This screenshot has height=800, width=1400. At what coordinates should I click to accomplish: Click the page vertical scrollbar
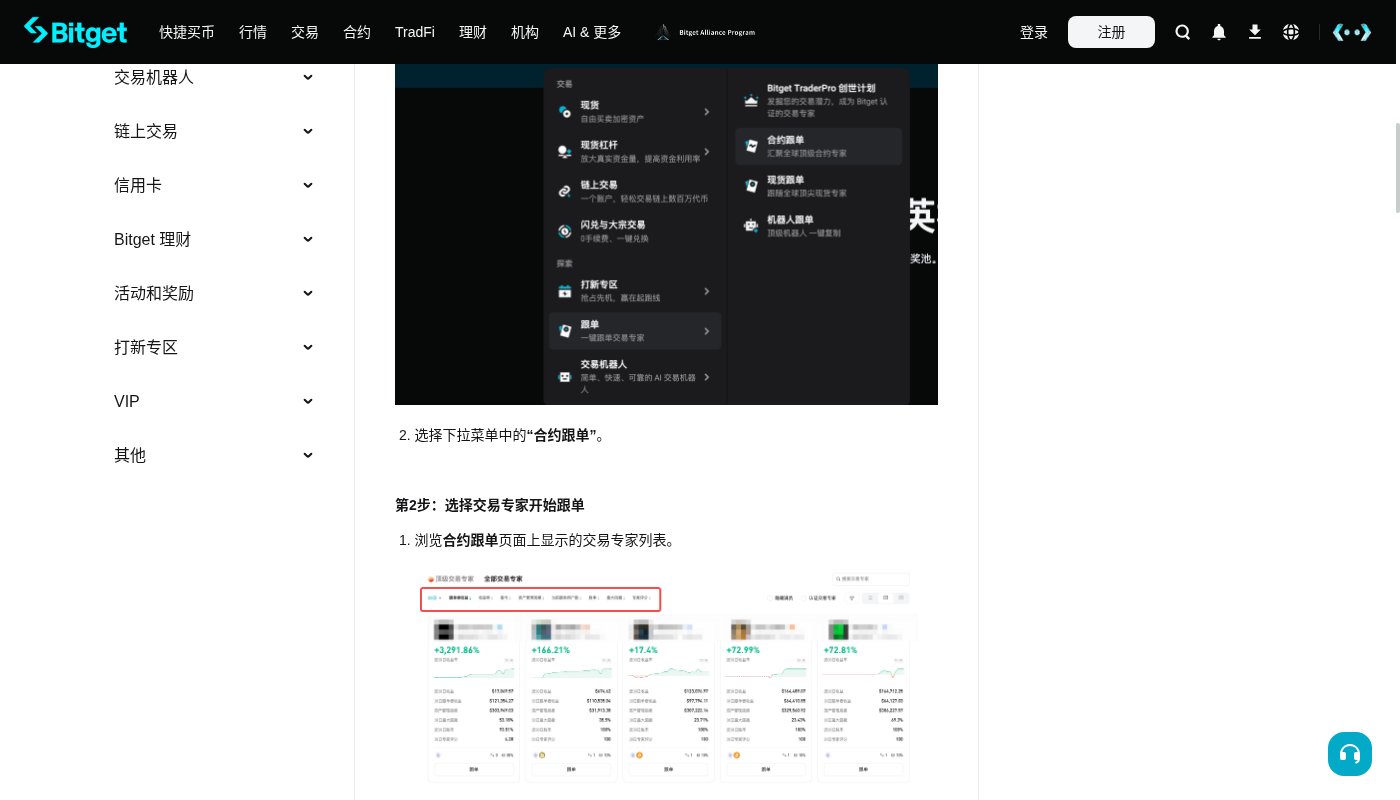(x=1398, y=168)
